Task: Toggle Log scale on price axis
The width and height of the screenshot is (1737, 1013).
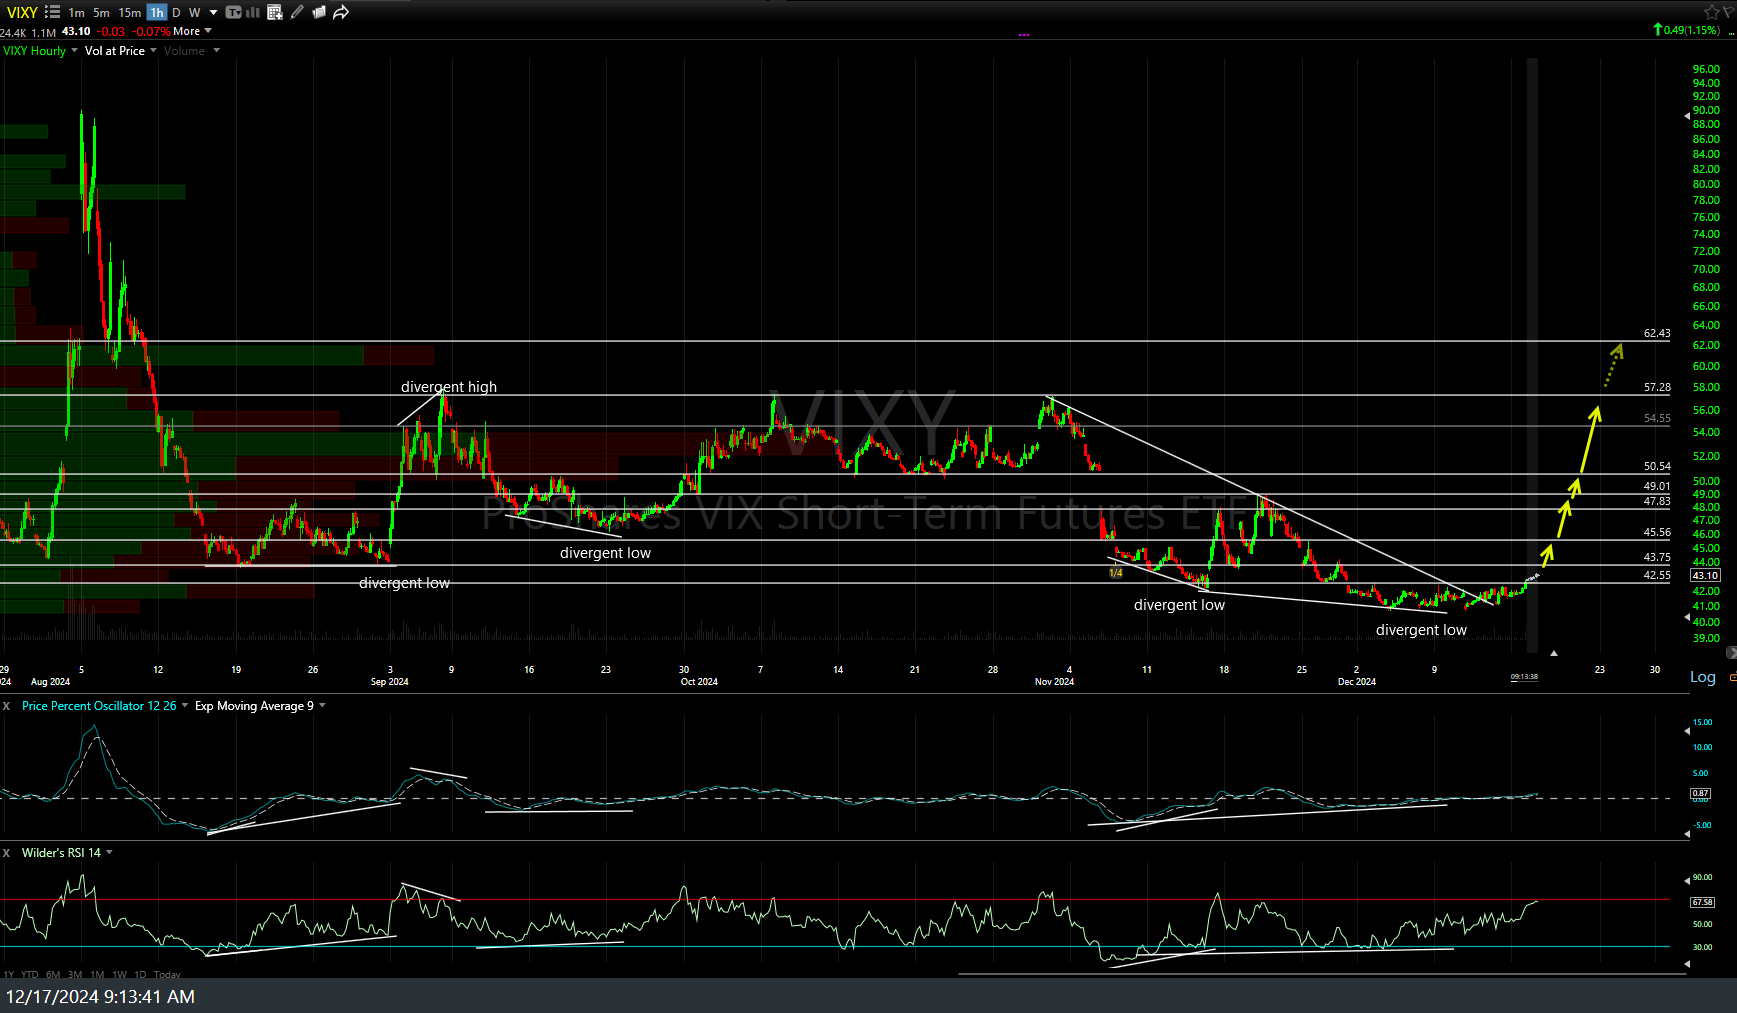Action: point(1702,677)
